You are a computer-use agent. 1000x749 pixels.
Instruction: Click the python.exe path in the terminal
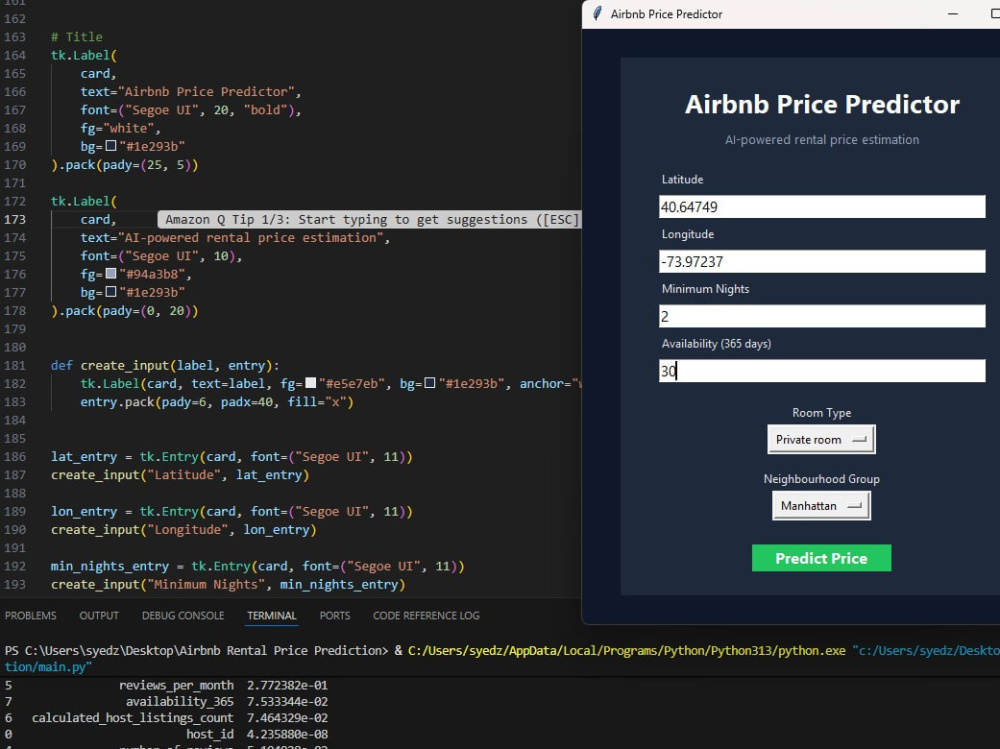[x=627, y=651]
